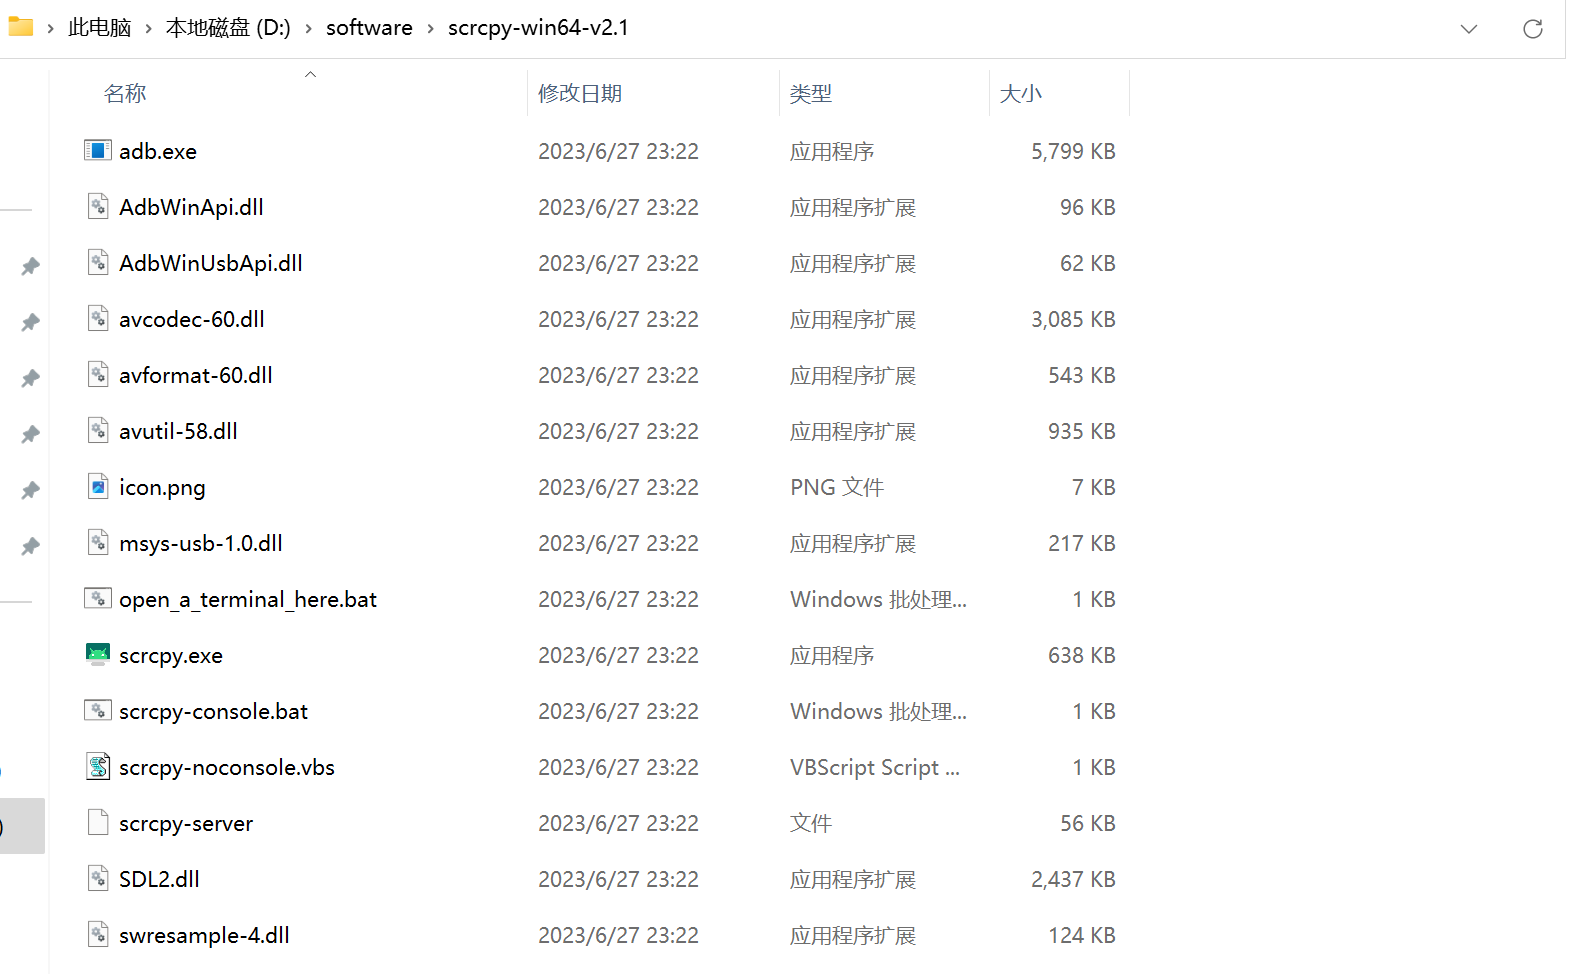Viewport: 1575px width, 974px height.
Task: Click the blank scrcpy-server file icon
Action: pos(97,823)
